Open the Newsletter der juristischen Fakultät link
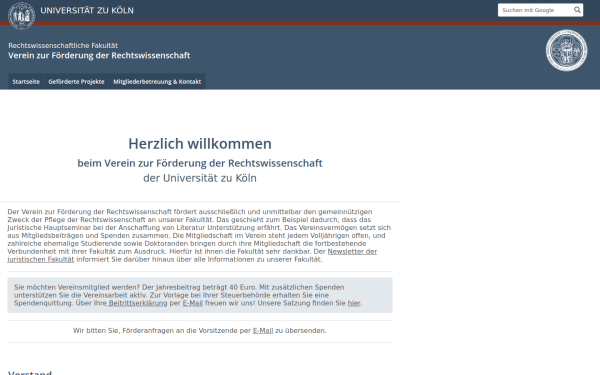Image resolution: width=600 pixels, height=375 pixels. tap(352, 251)
